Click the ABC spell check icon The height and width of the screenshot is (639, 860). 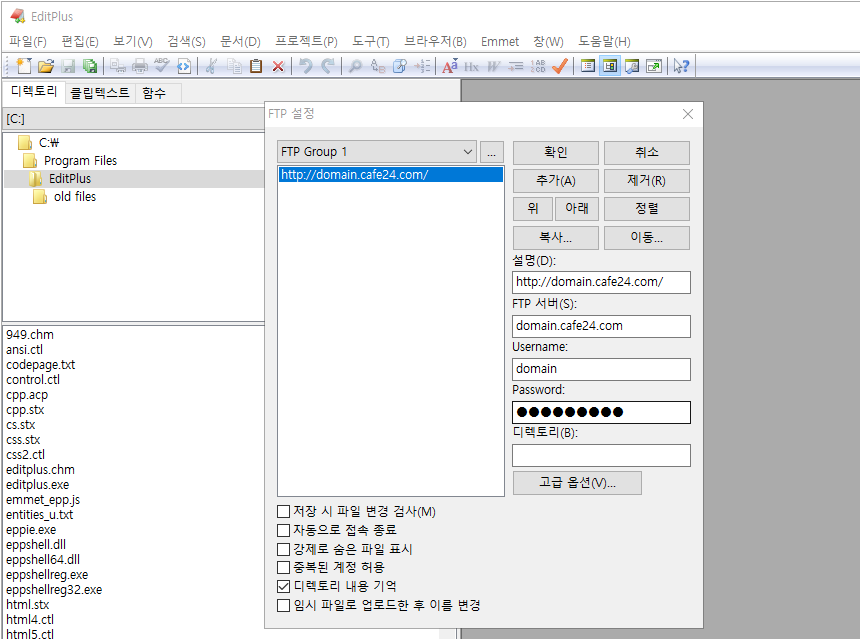click(x=162, y=66)
